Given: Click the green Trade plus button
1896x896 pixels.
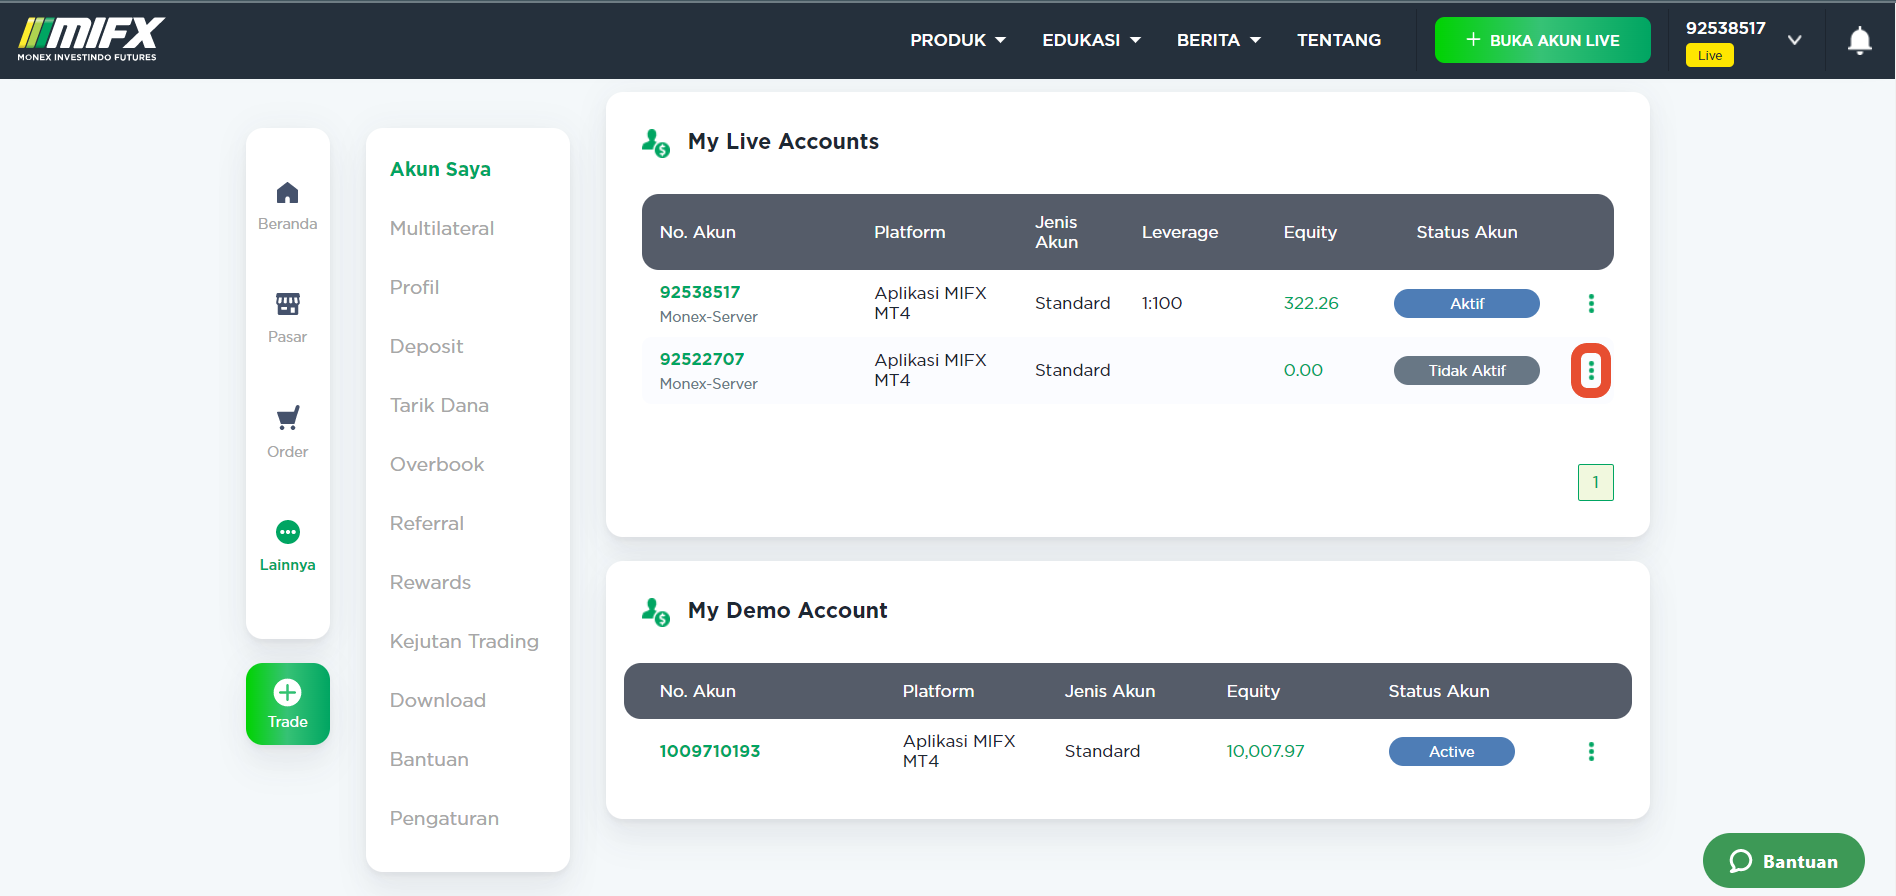Looking at the screenshot, I should tap(288, 704).
